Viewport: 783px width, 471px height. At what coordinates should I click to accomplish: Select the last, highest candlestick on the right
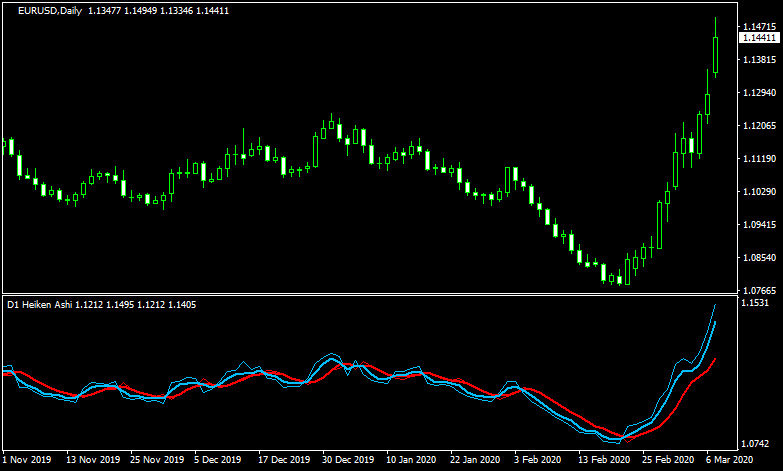(x=715, y=53)
